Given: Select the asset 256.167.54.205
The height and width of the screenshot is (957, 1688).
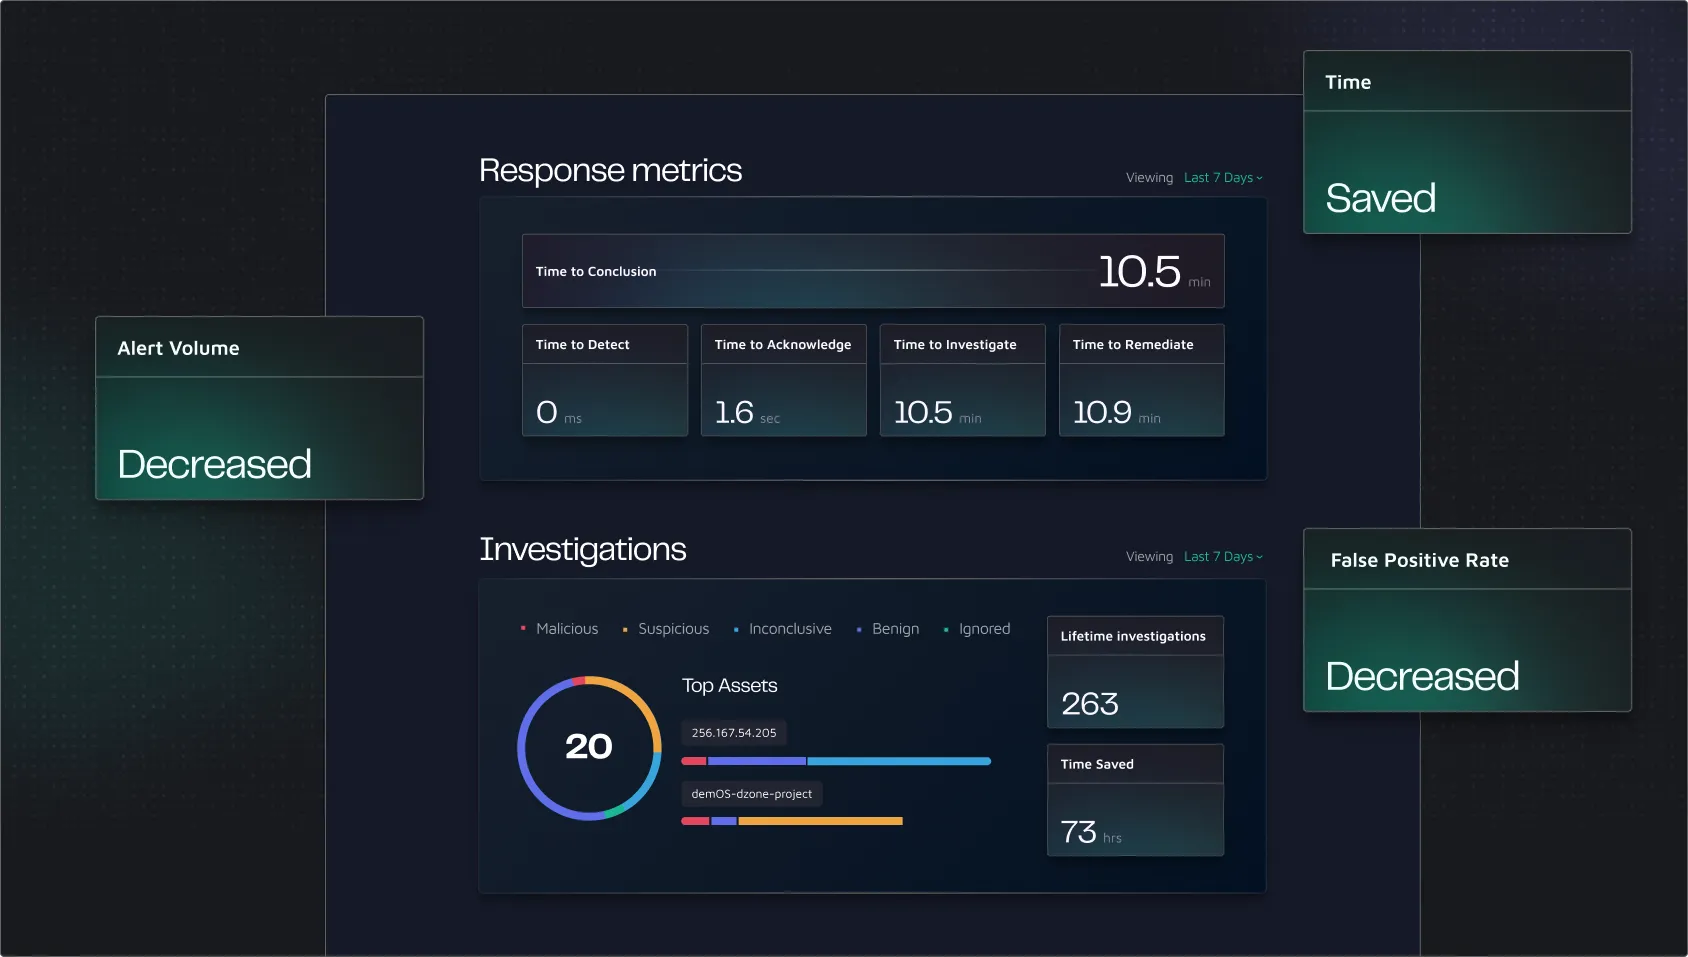Looking at the screenshot, I should click(734, 732).
